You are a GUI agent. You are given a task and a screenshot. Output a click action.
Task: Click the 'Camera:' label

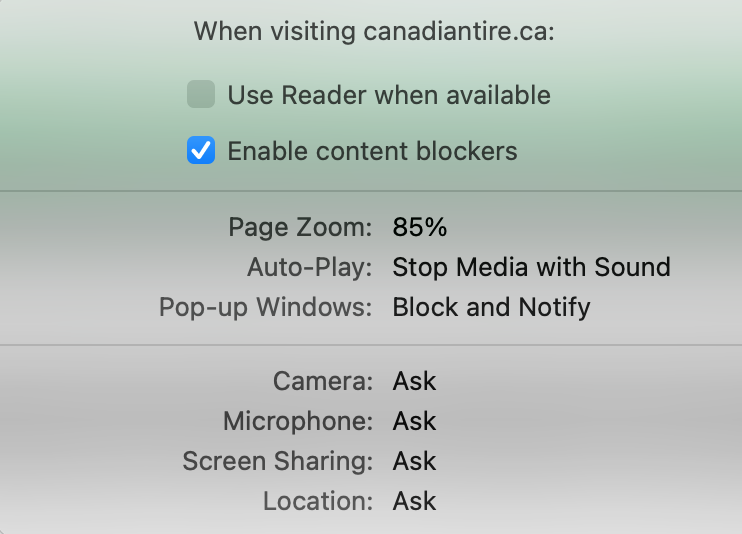tap(322, 381)
